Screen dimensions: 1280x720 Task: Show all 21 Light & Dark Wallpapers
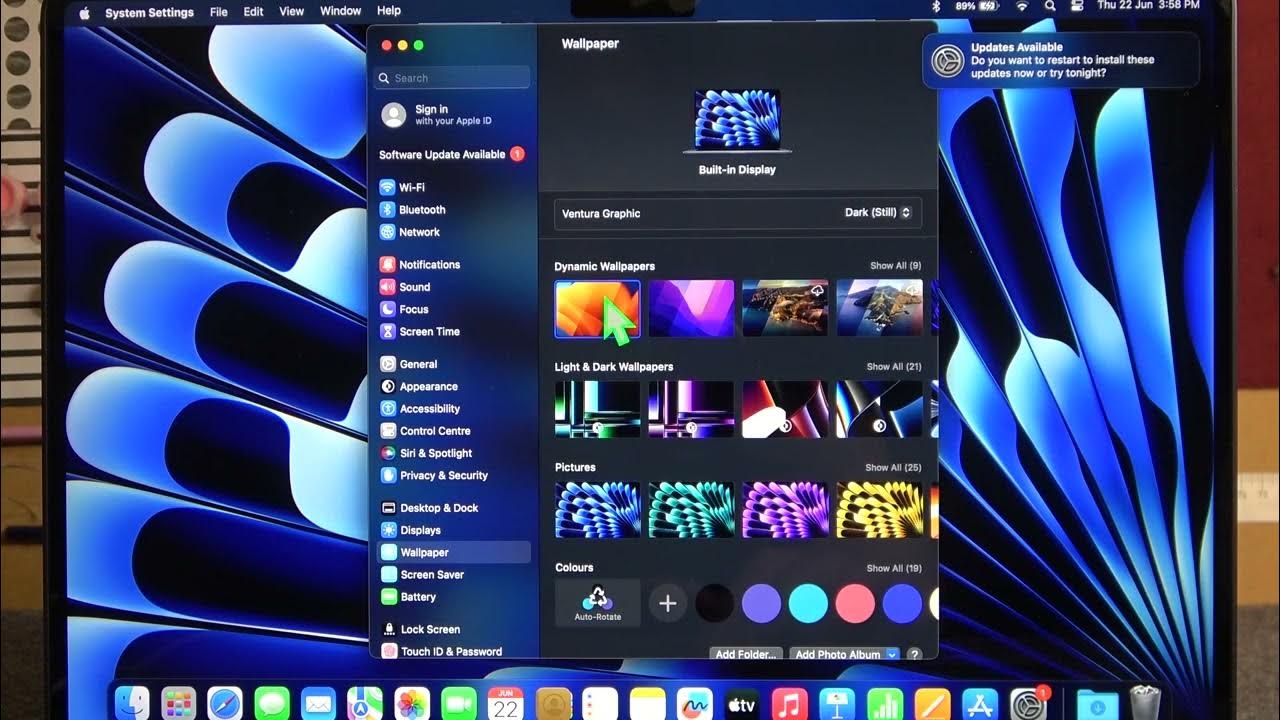tap(893, 367)
